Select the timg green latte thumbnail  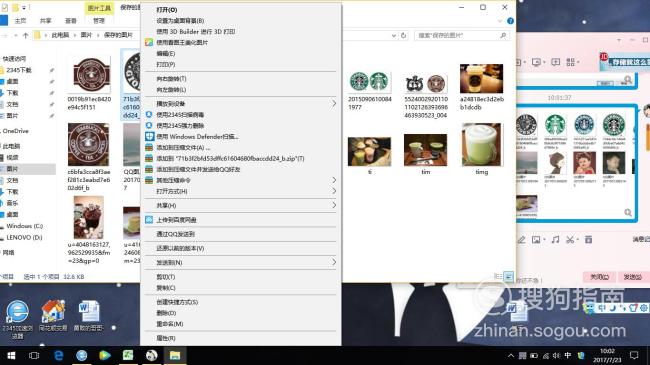coord(481,145)
